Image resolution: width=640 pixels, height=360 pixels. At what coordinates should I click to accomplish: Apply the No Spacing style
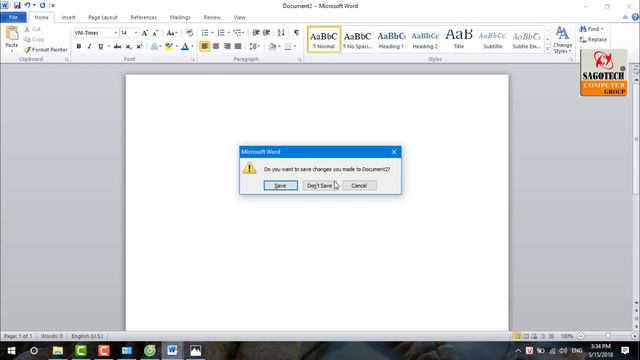pyautogui.click(x=357, y=40)
